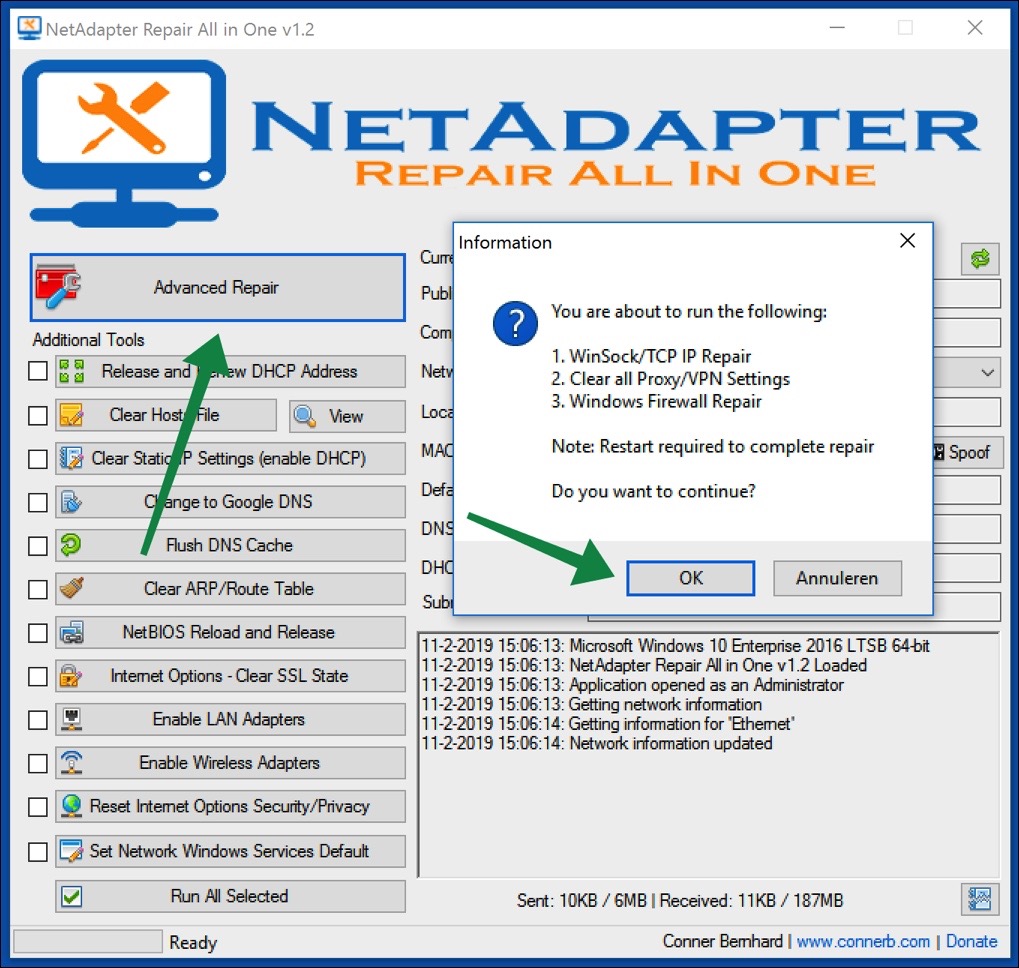Click the Change to Google DNS icon

pyautogui.click(x=71, y=502)
